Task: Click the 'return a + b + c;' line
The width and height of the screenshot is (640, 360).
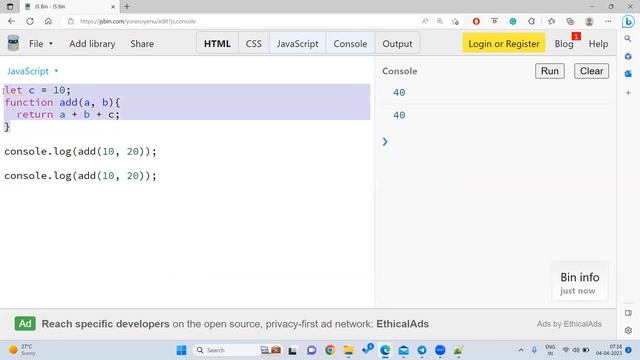Action: (x=68, y=114)
